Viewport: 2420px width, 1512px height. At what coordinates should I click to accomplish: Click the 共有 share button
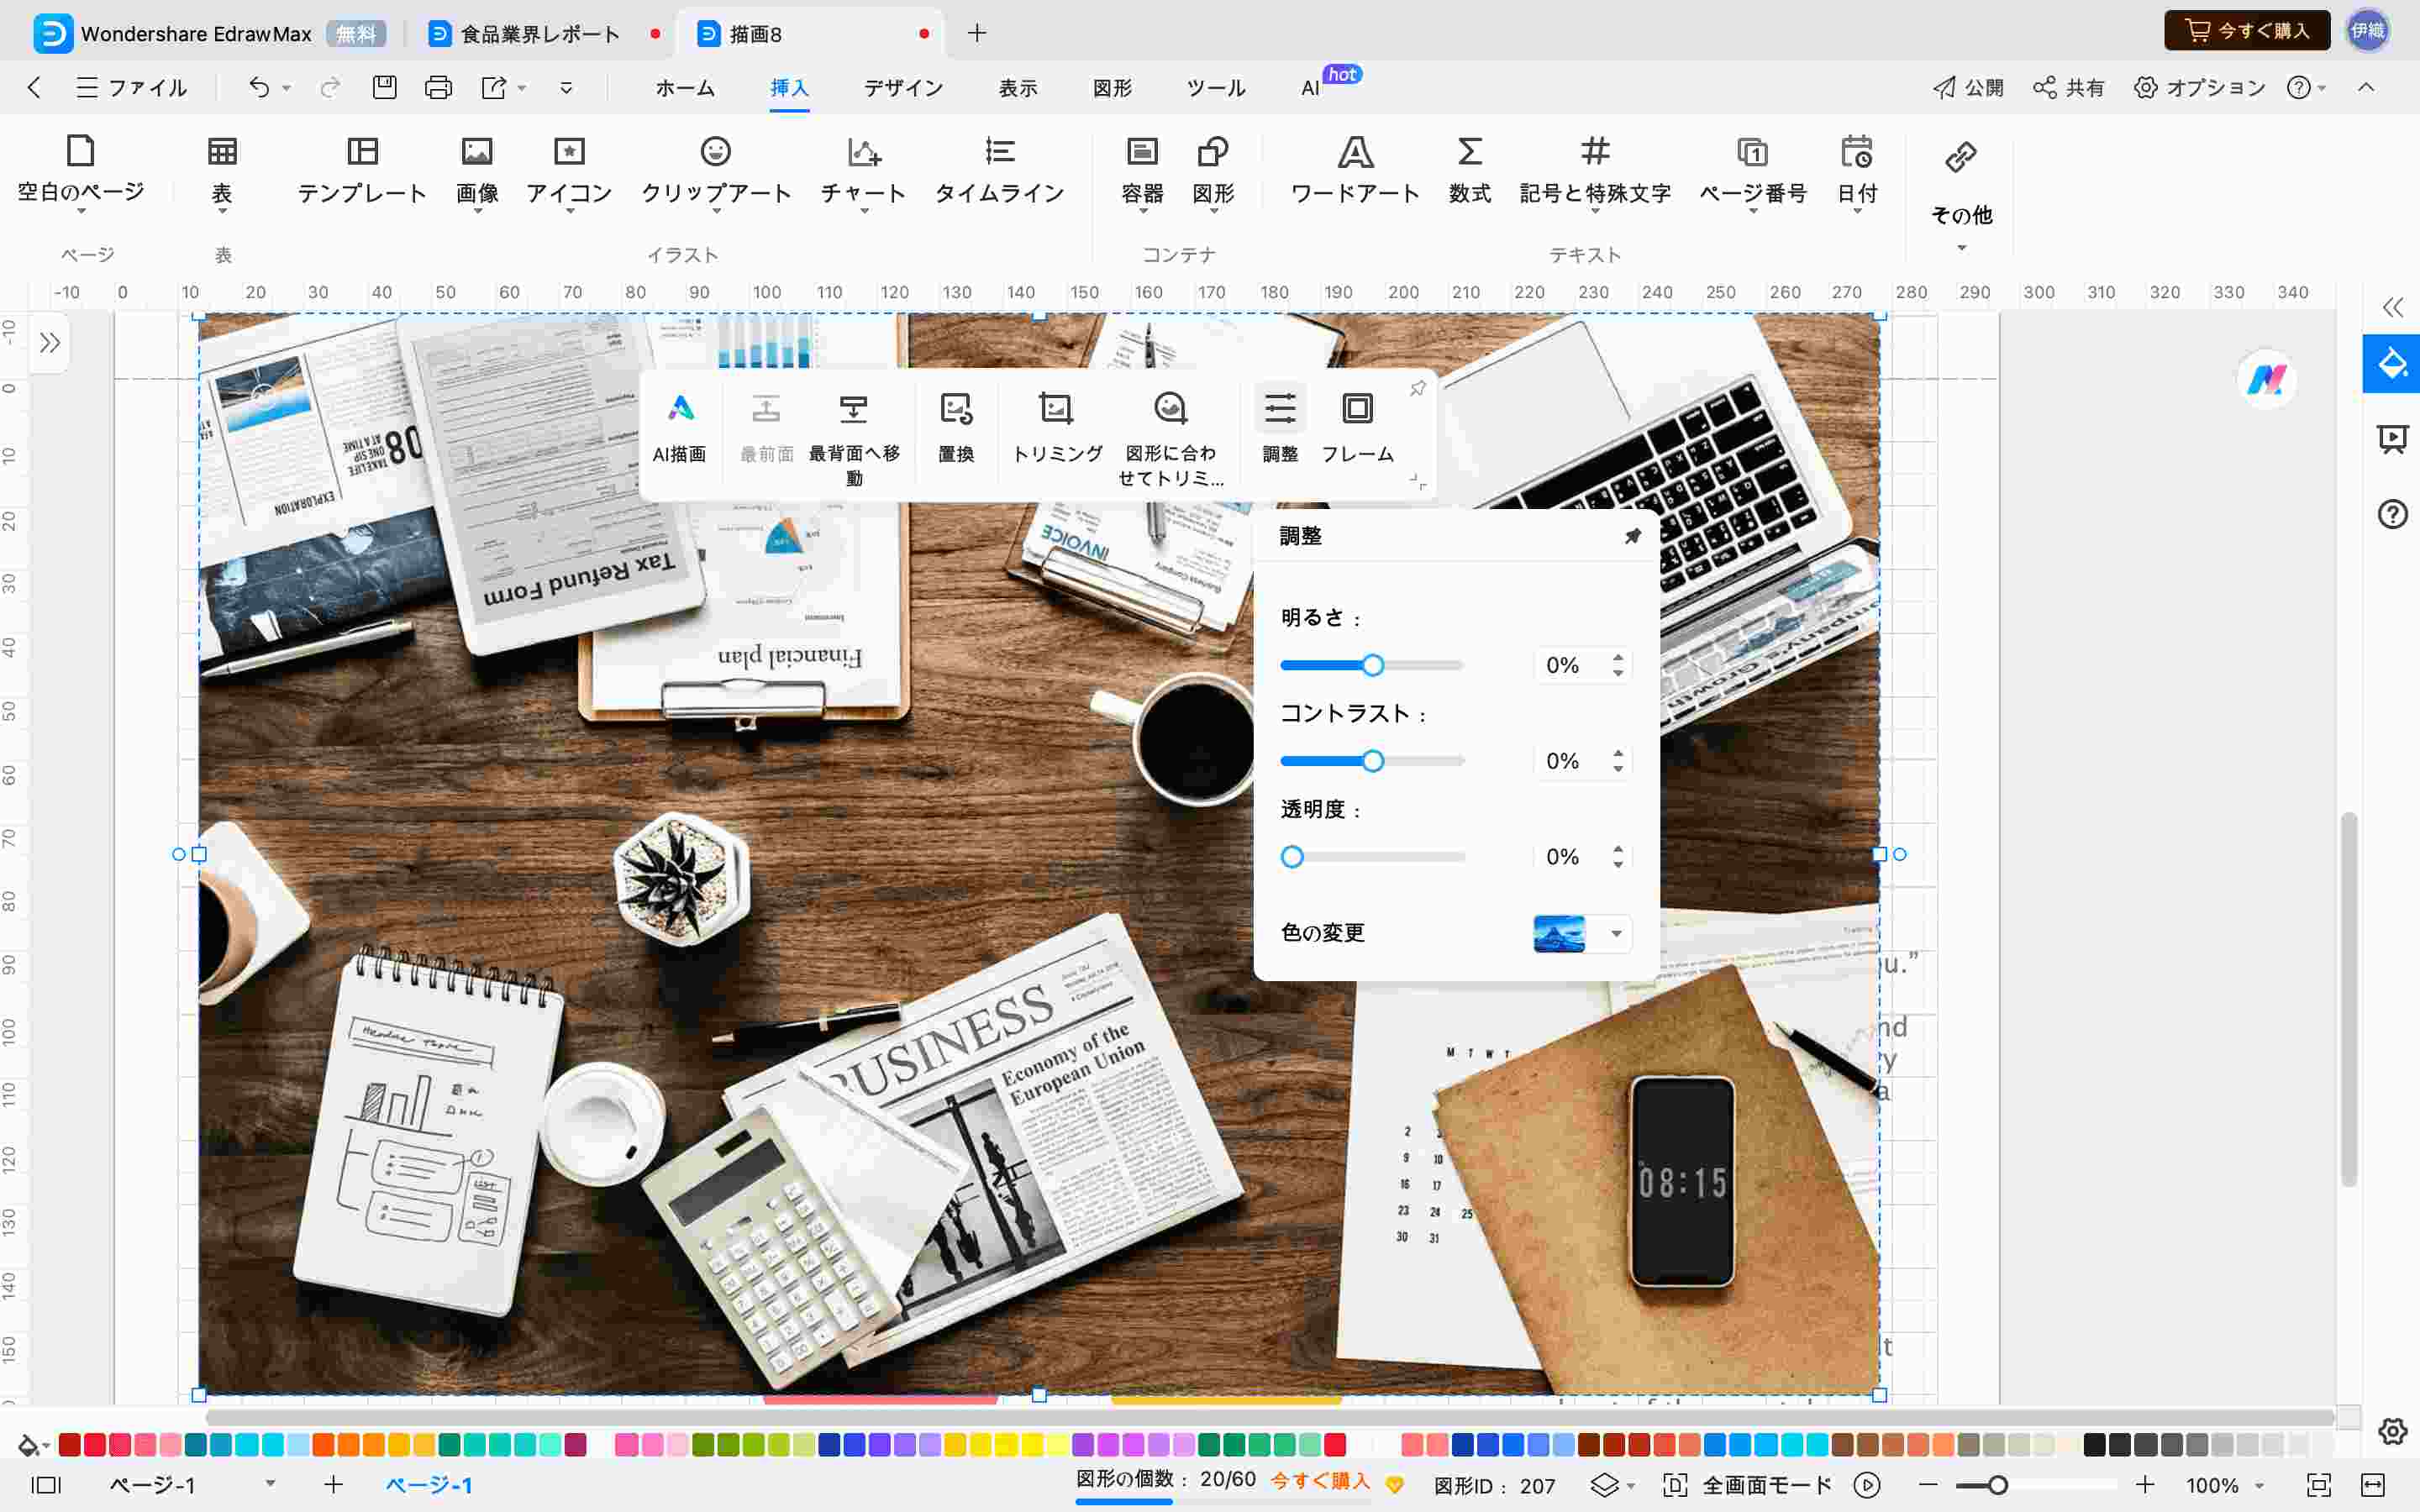click(x=2069, y=88)
